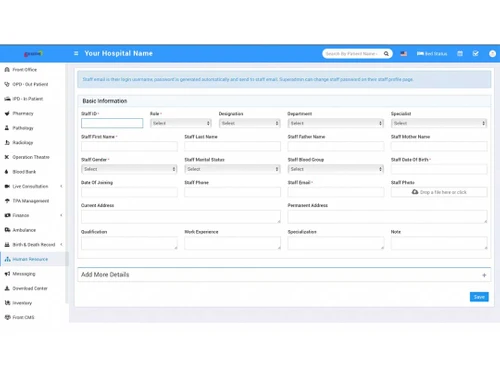Click the Staff Phone field
Viewport: 500px width, 375px height.
(232, 192)
